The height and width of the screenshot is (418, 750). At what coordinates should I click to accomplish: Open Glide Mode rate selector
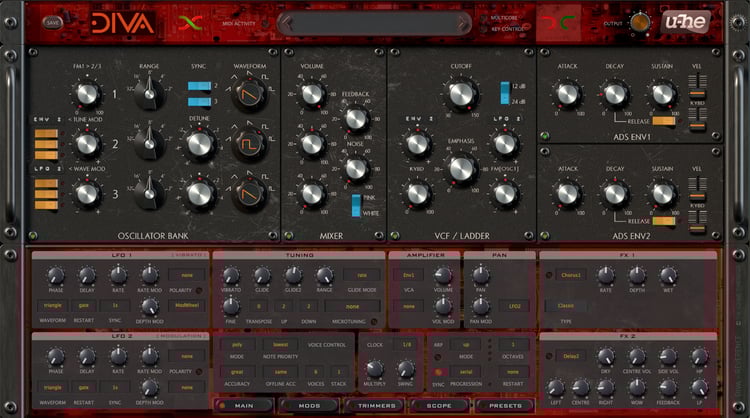tap(362, 275)
